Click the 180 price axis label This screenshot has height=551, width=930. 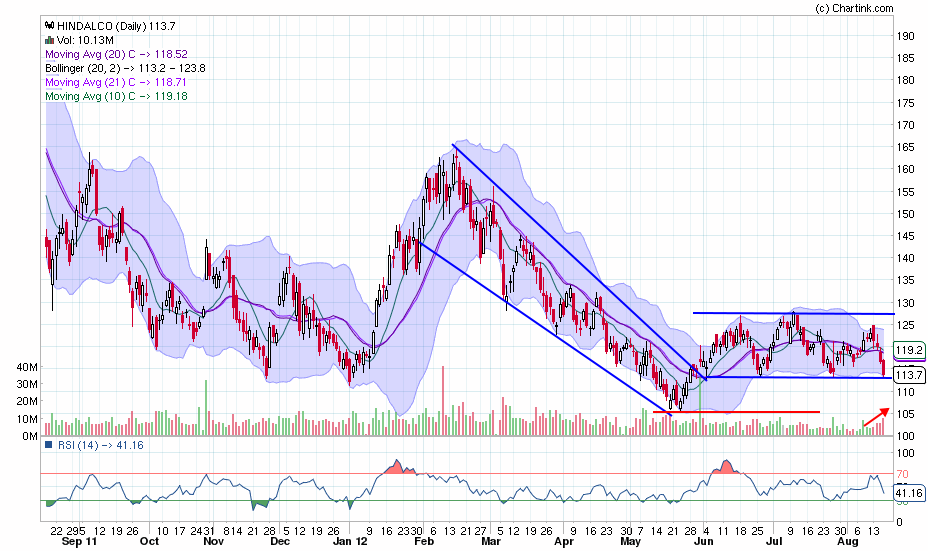906,80
